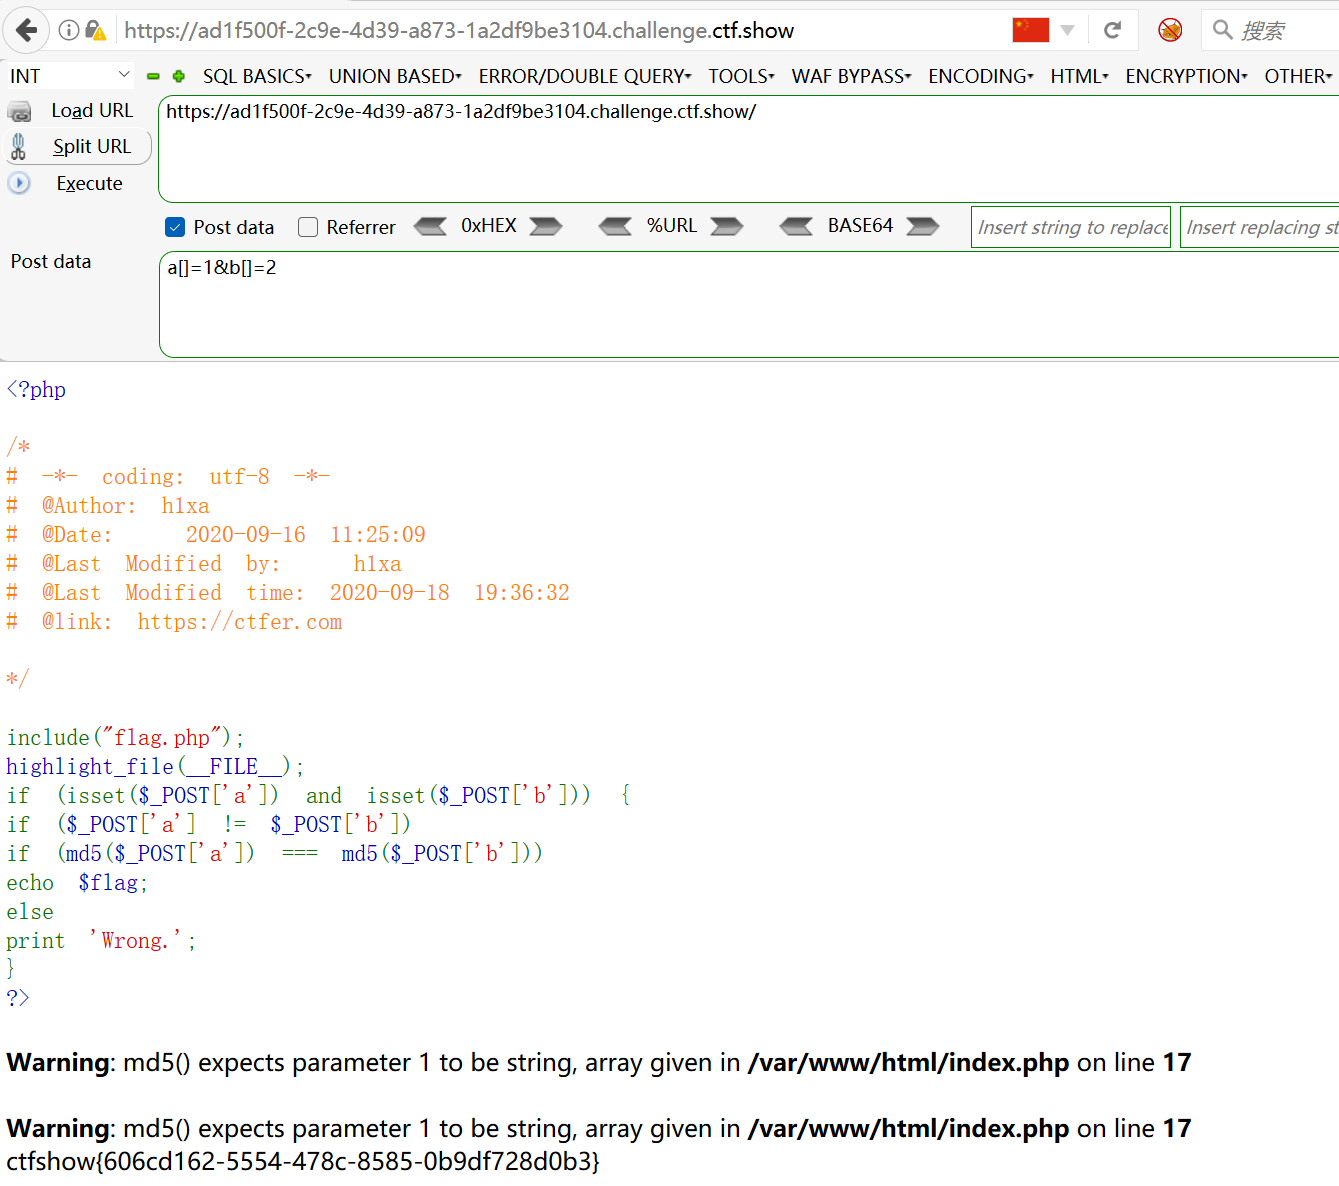Remove a field with the green minus icon
Viewport: 1339px width, 1186px height.
pos(153,76)
